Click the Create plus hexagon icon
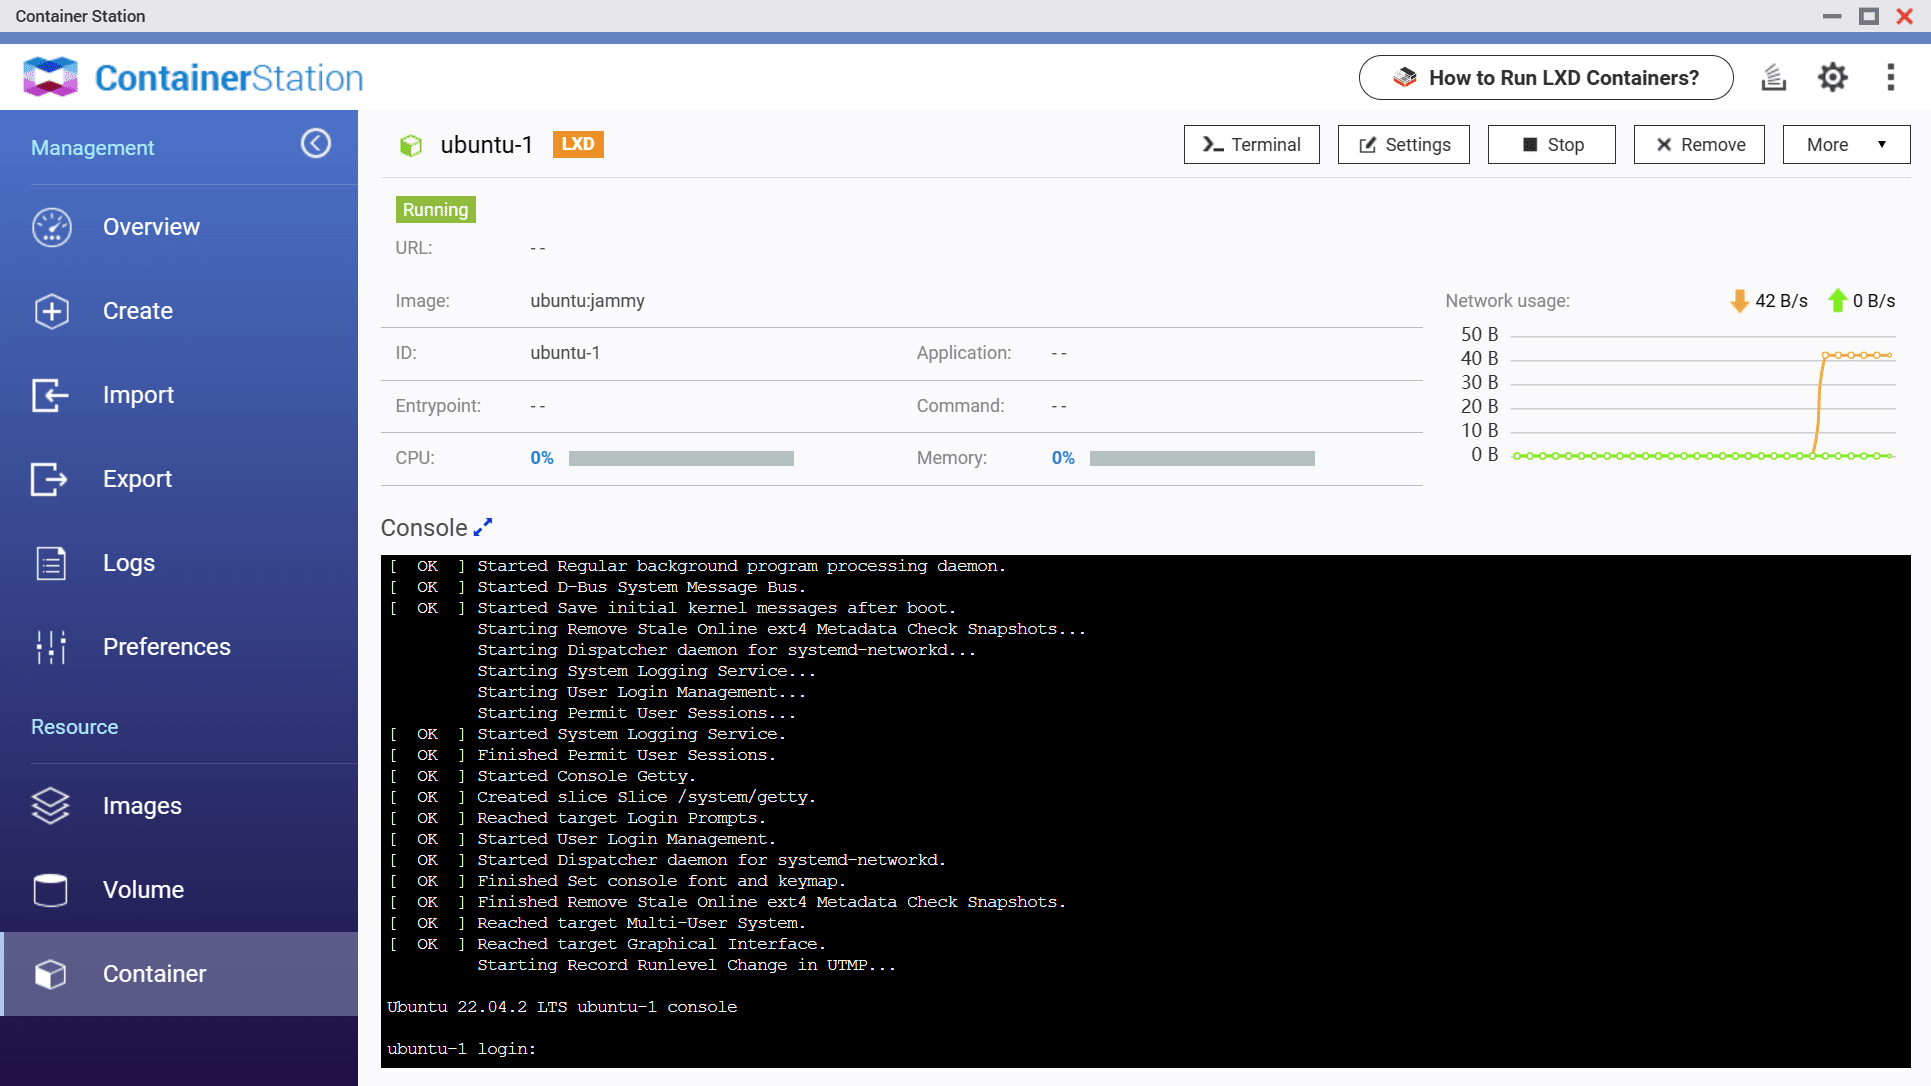Viewport: 1931px width, 1086px height. tap(52, 311)
